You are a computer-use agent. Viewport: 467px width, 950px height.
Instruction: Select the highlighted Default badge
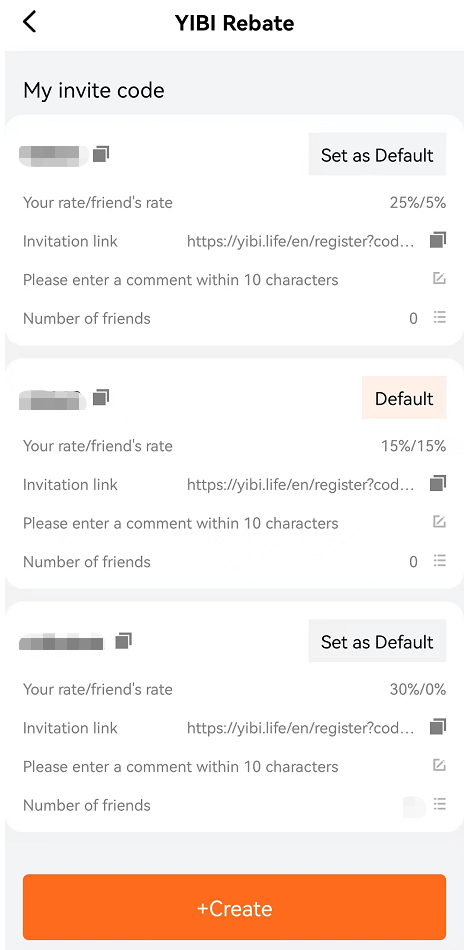point(404,398)
